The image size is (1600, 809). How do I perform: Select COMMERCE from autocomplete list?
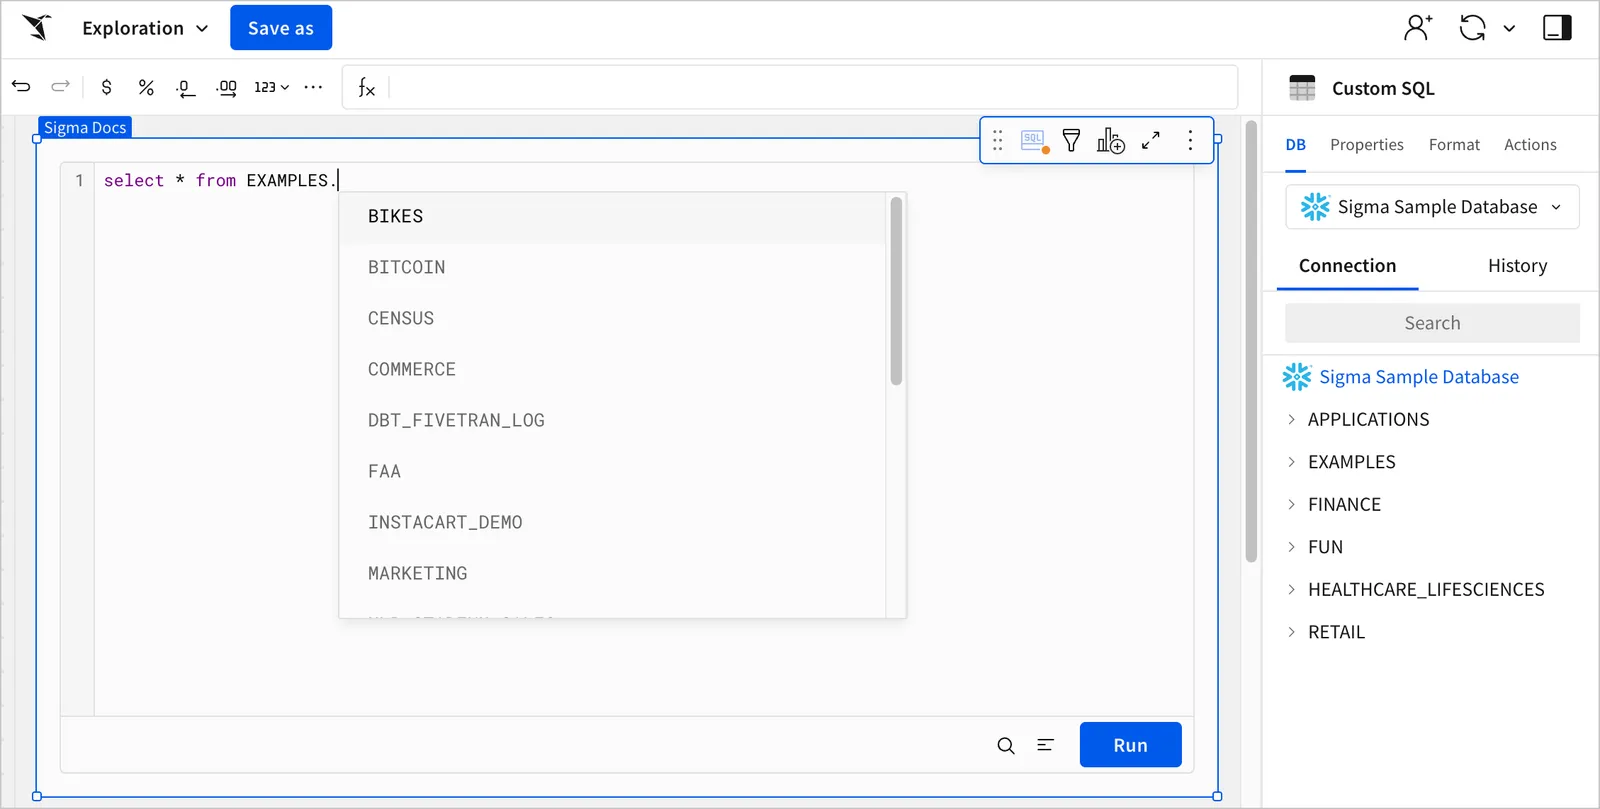(612, 370)
